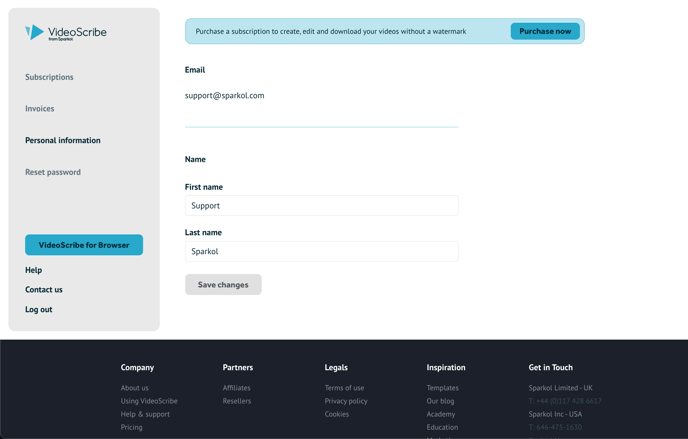Viewport: 688px width, 439px height.
Task: Open Education footer link
Action: tap(442, 427)
